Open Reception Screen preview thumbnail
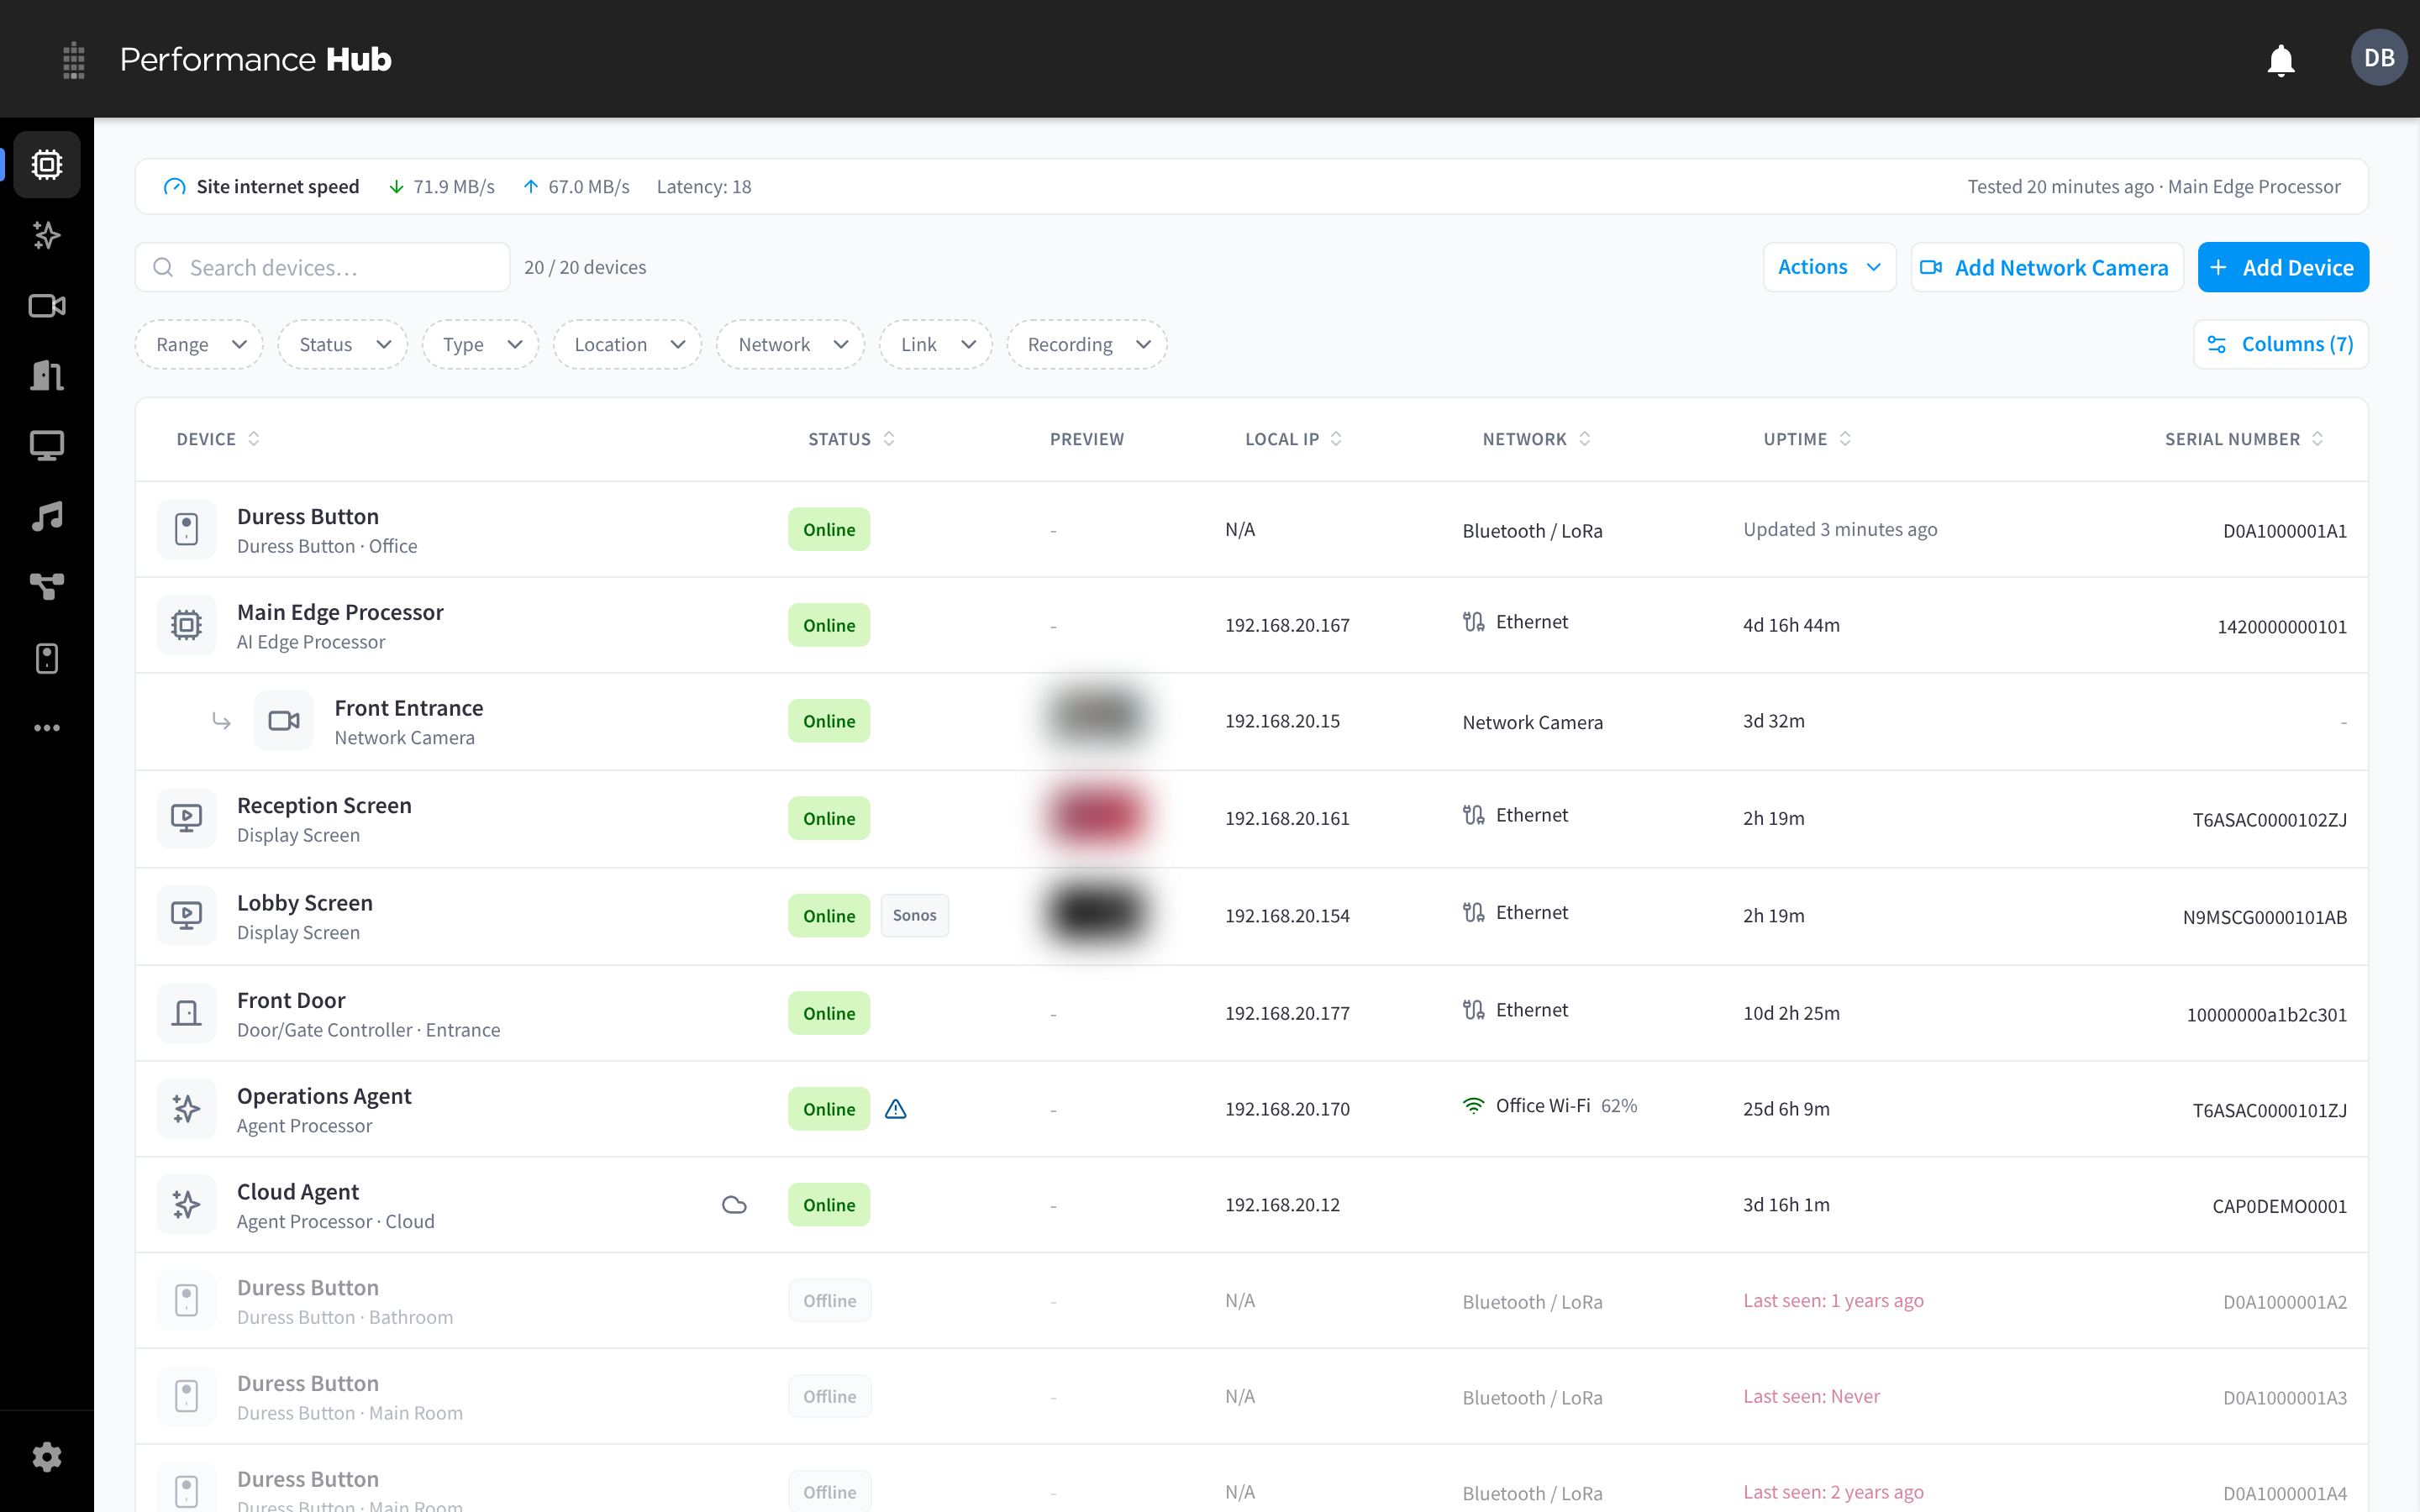The height and width of the screenshot is (1512, 2420). [x=1096, y=817]
